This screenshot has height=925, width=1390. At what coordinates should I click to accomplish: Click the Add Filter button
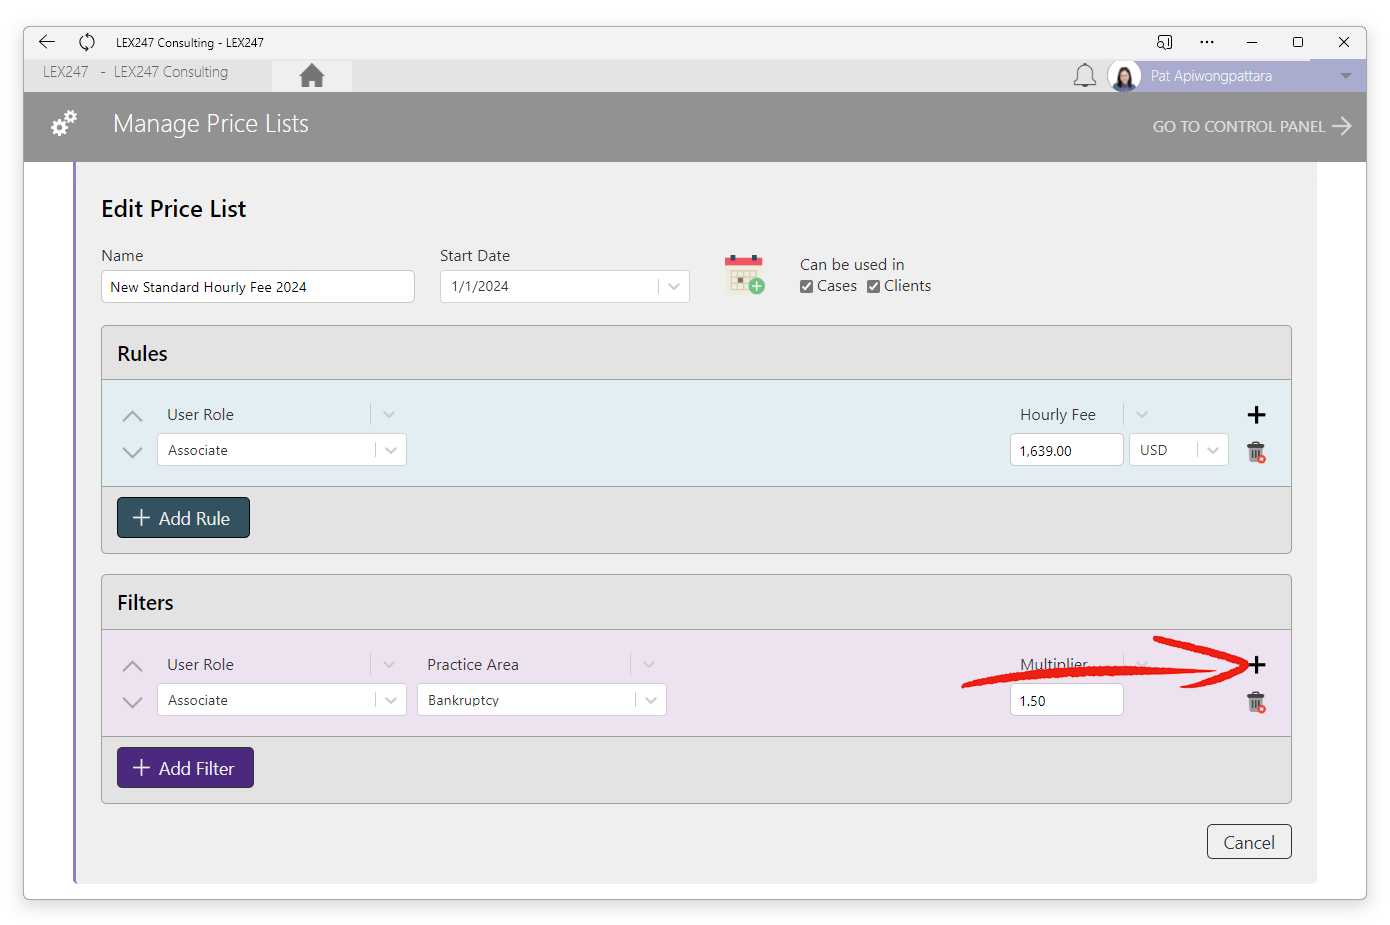pyautogui.click(x=185, y=768)
